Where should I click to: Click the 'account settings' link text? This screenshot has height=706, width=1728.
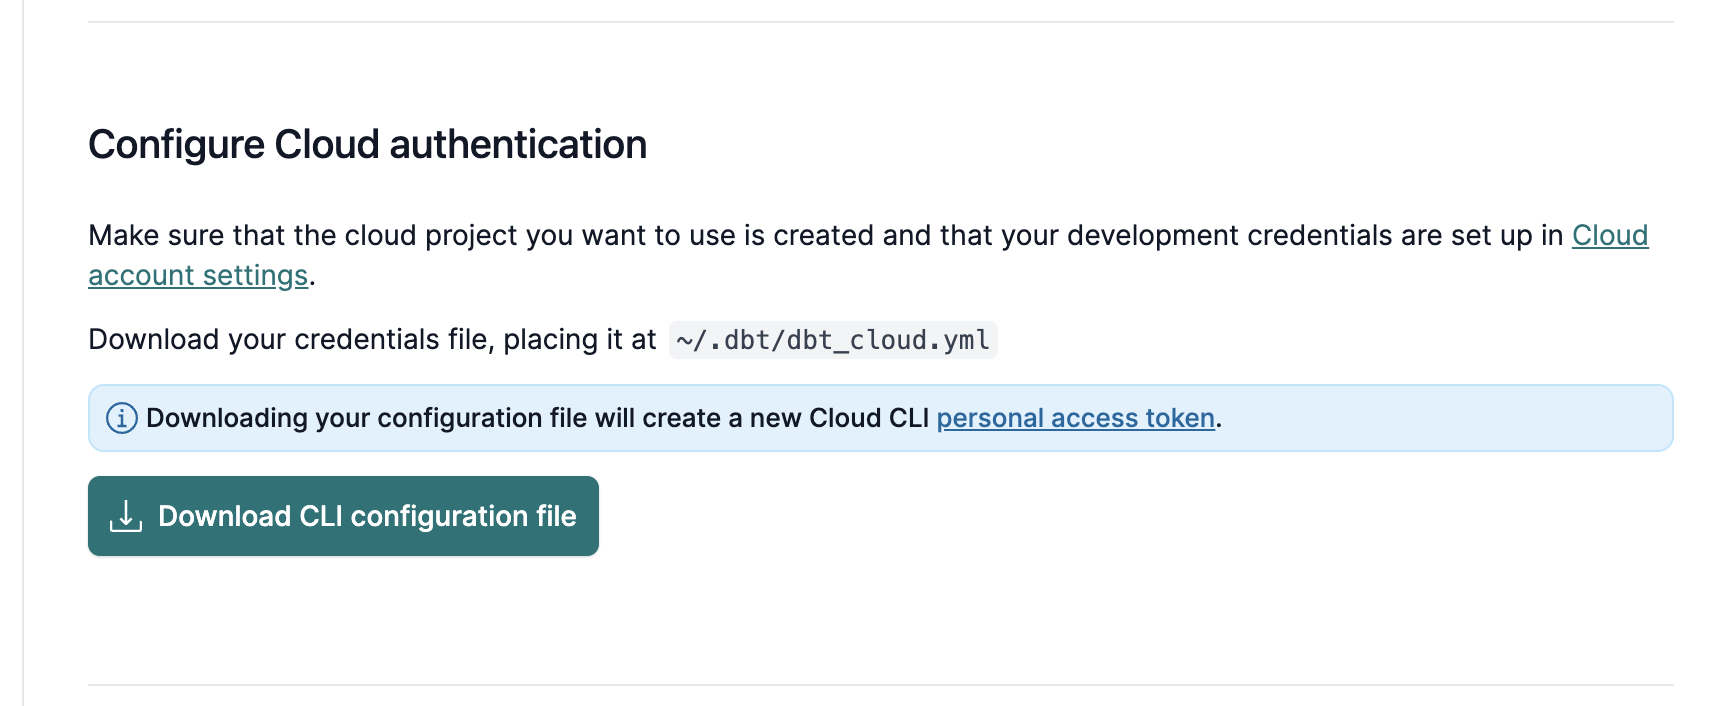(198, 275)
